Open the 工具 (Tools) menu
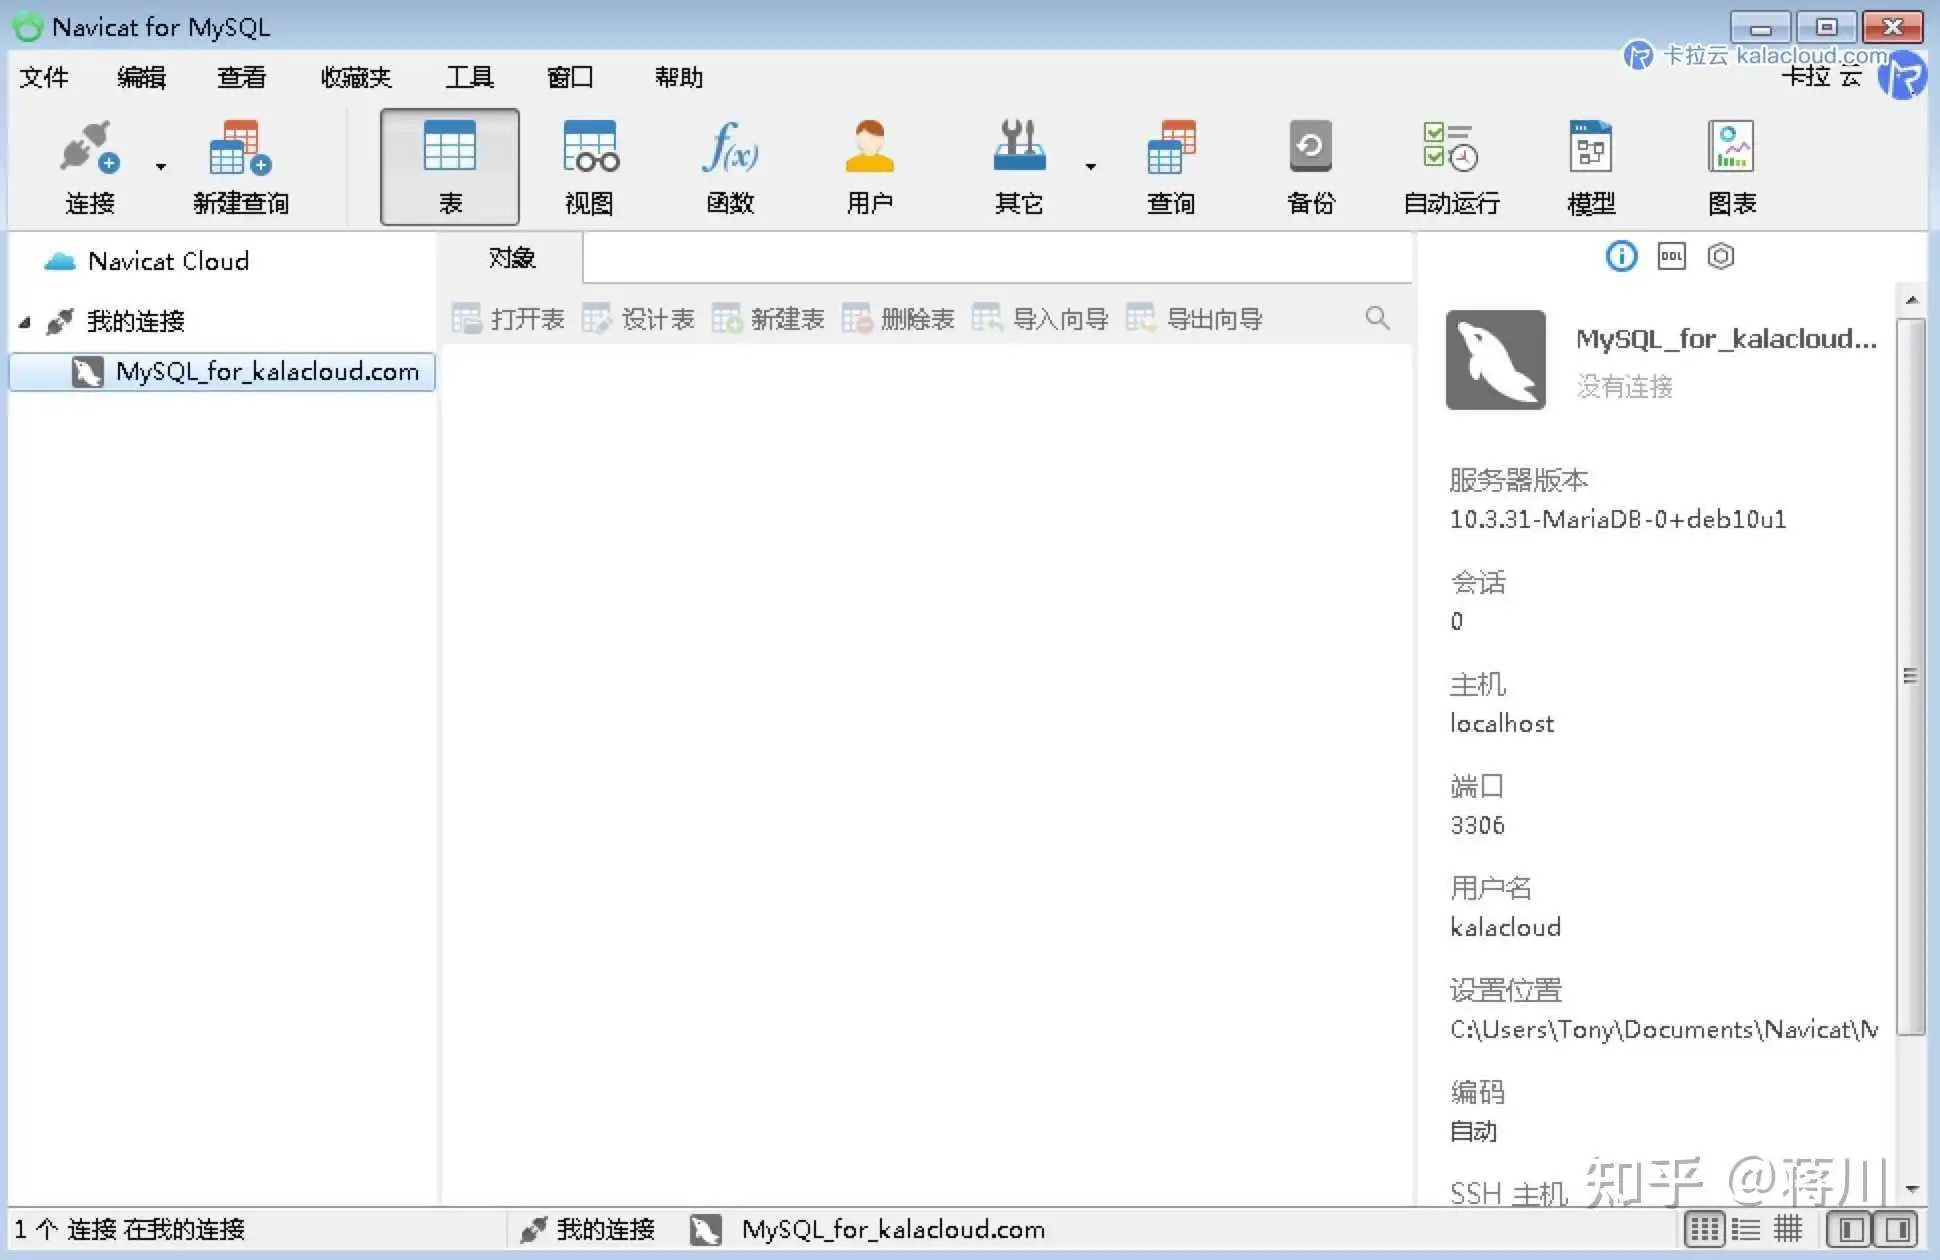The width and height of the screenshot is (1940, 1260). point(469,77)
